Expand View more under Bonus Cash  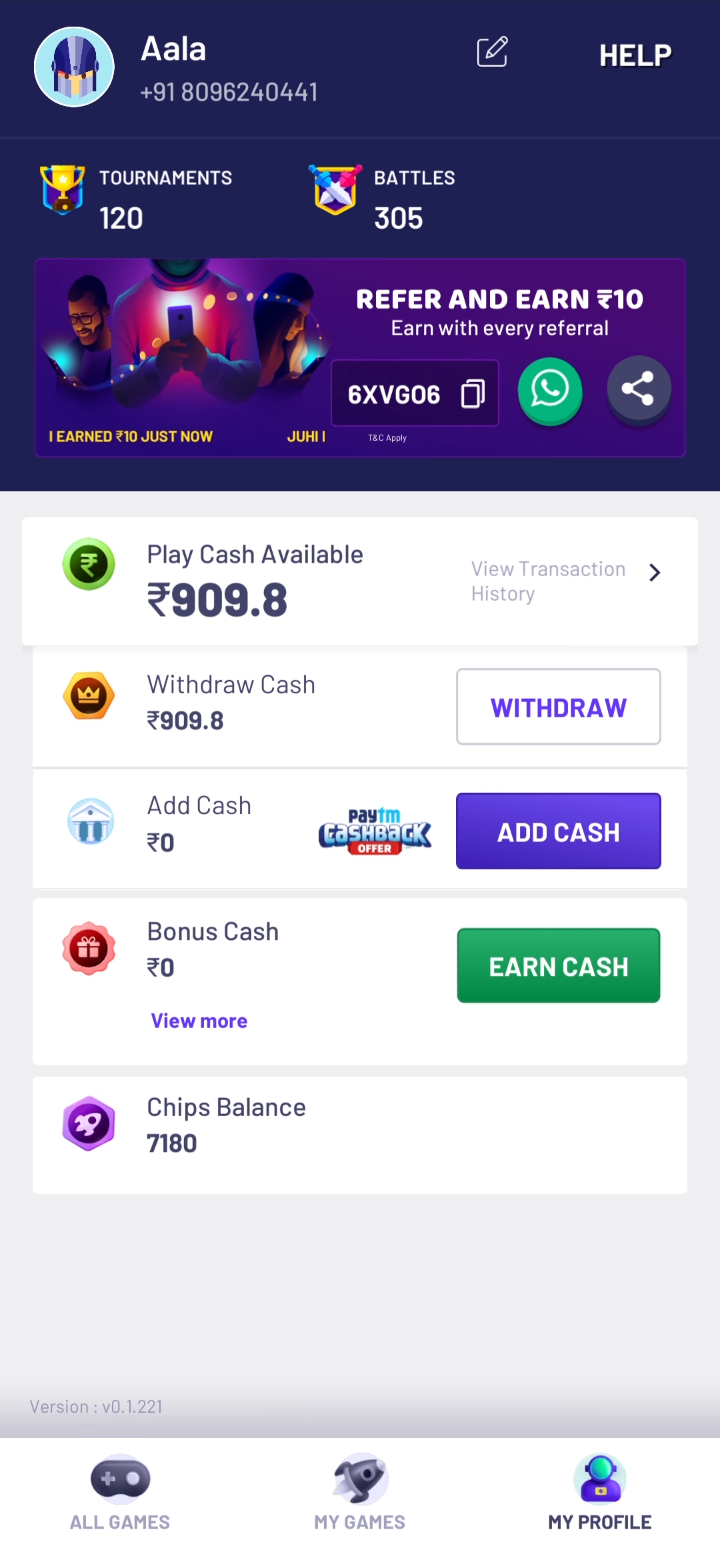click(199, 1020)
